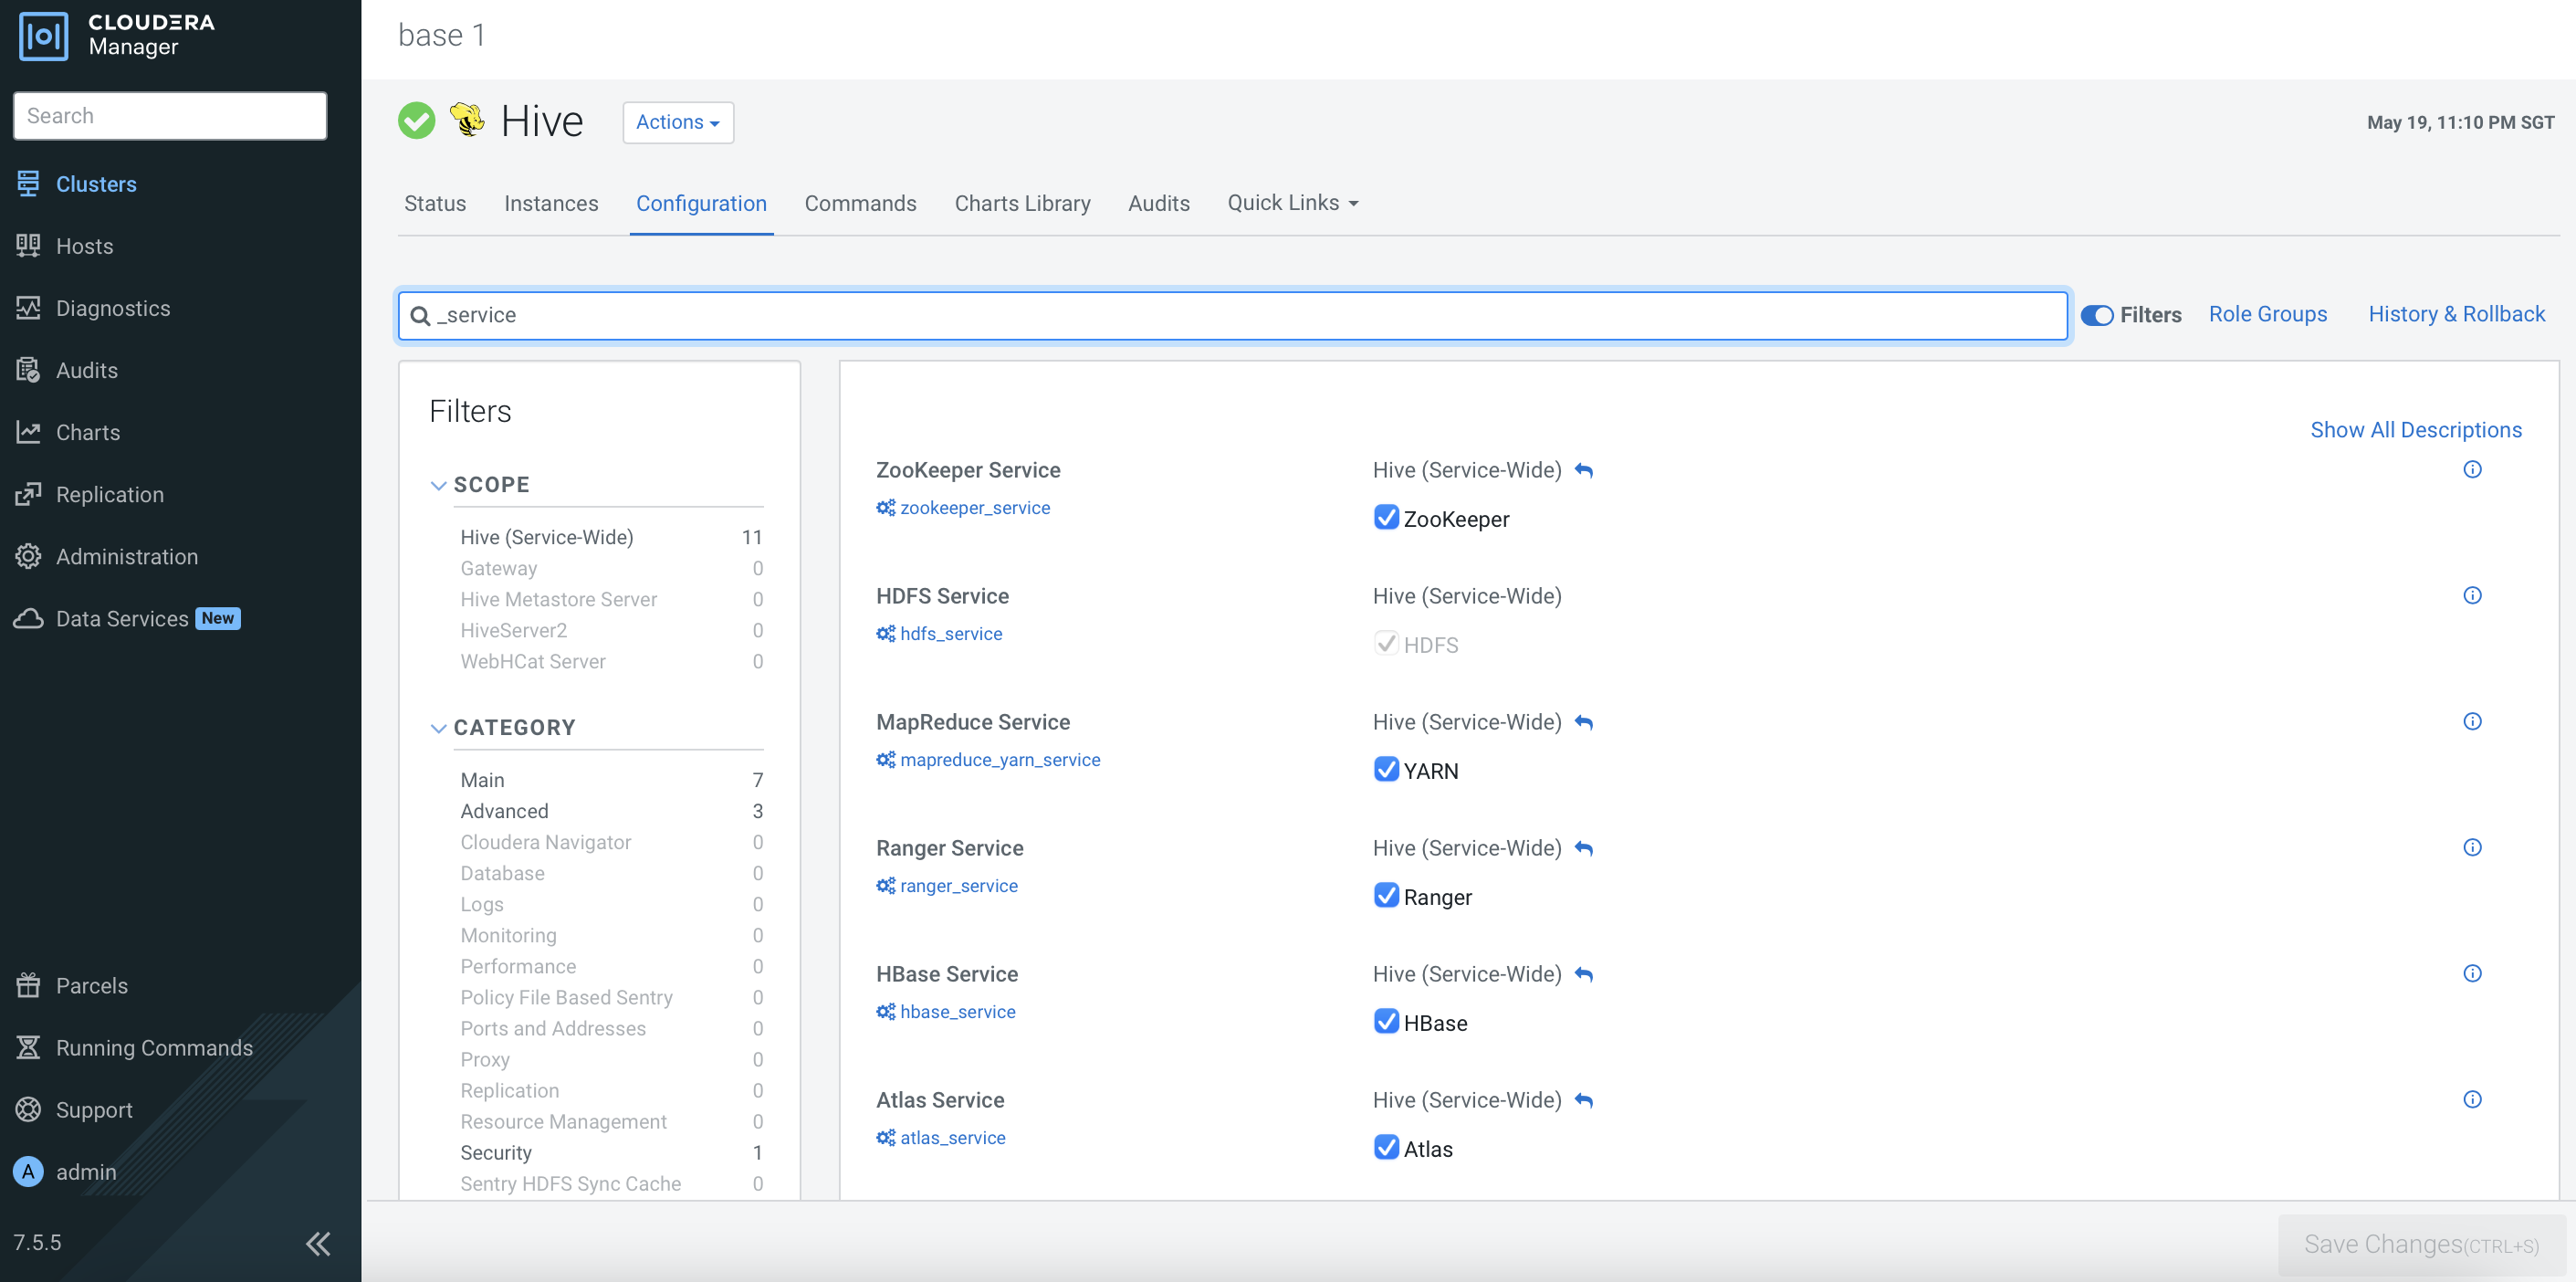Open Running Commands in sidebar
Image resolution: width=2576 pixels, height=1282 pixels.
154,1047
